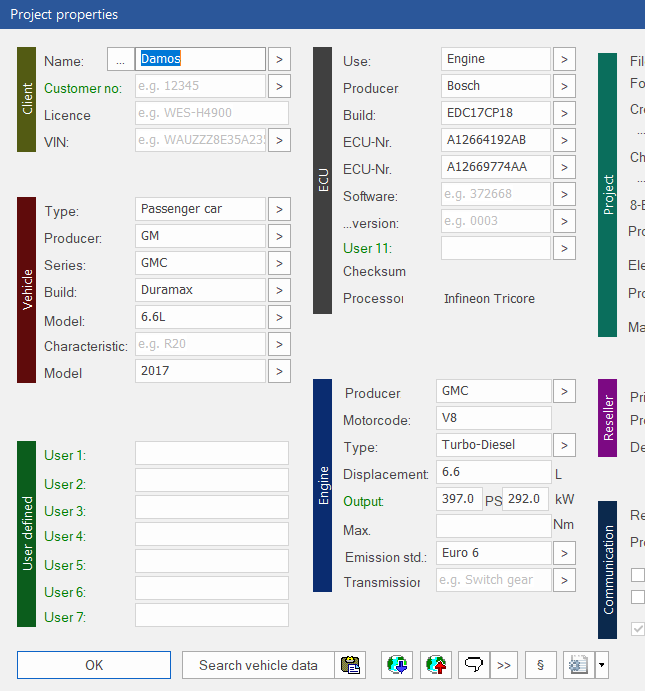Click the OK button

click(x=94, y=665)
